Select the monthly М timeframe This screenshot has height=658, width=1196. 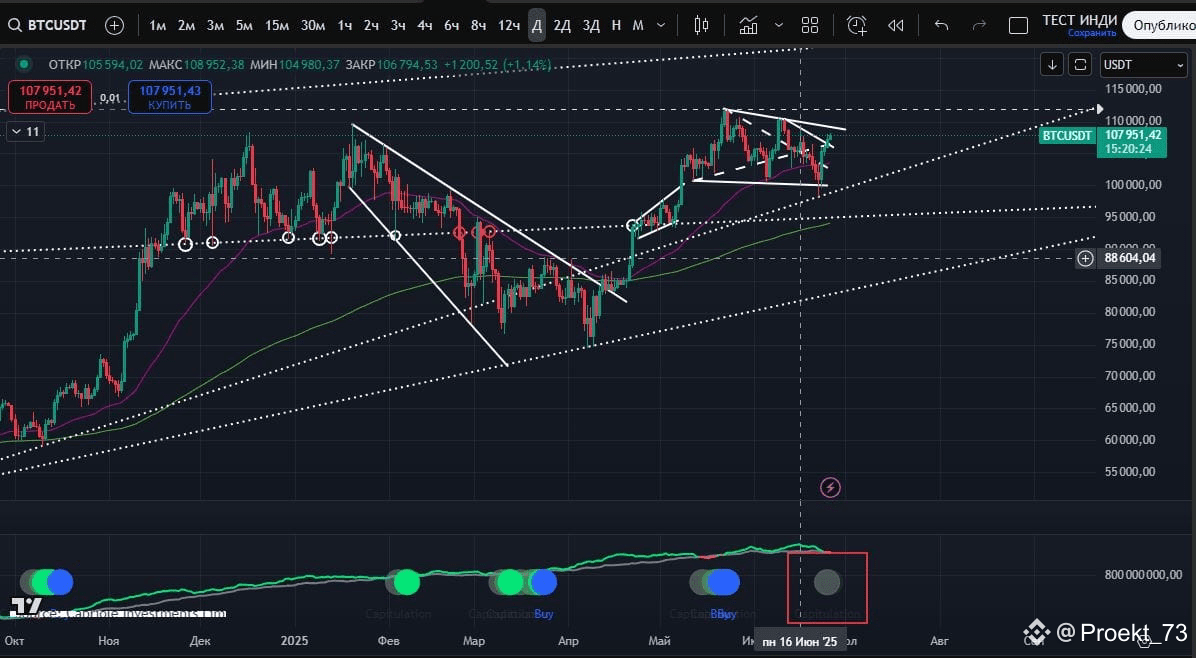(638, 26)
